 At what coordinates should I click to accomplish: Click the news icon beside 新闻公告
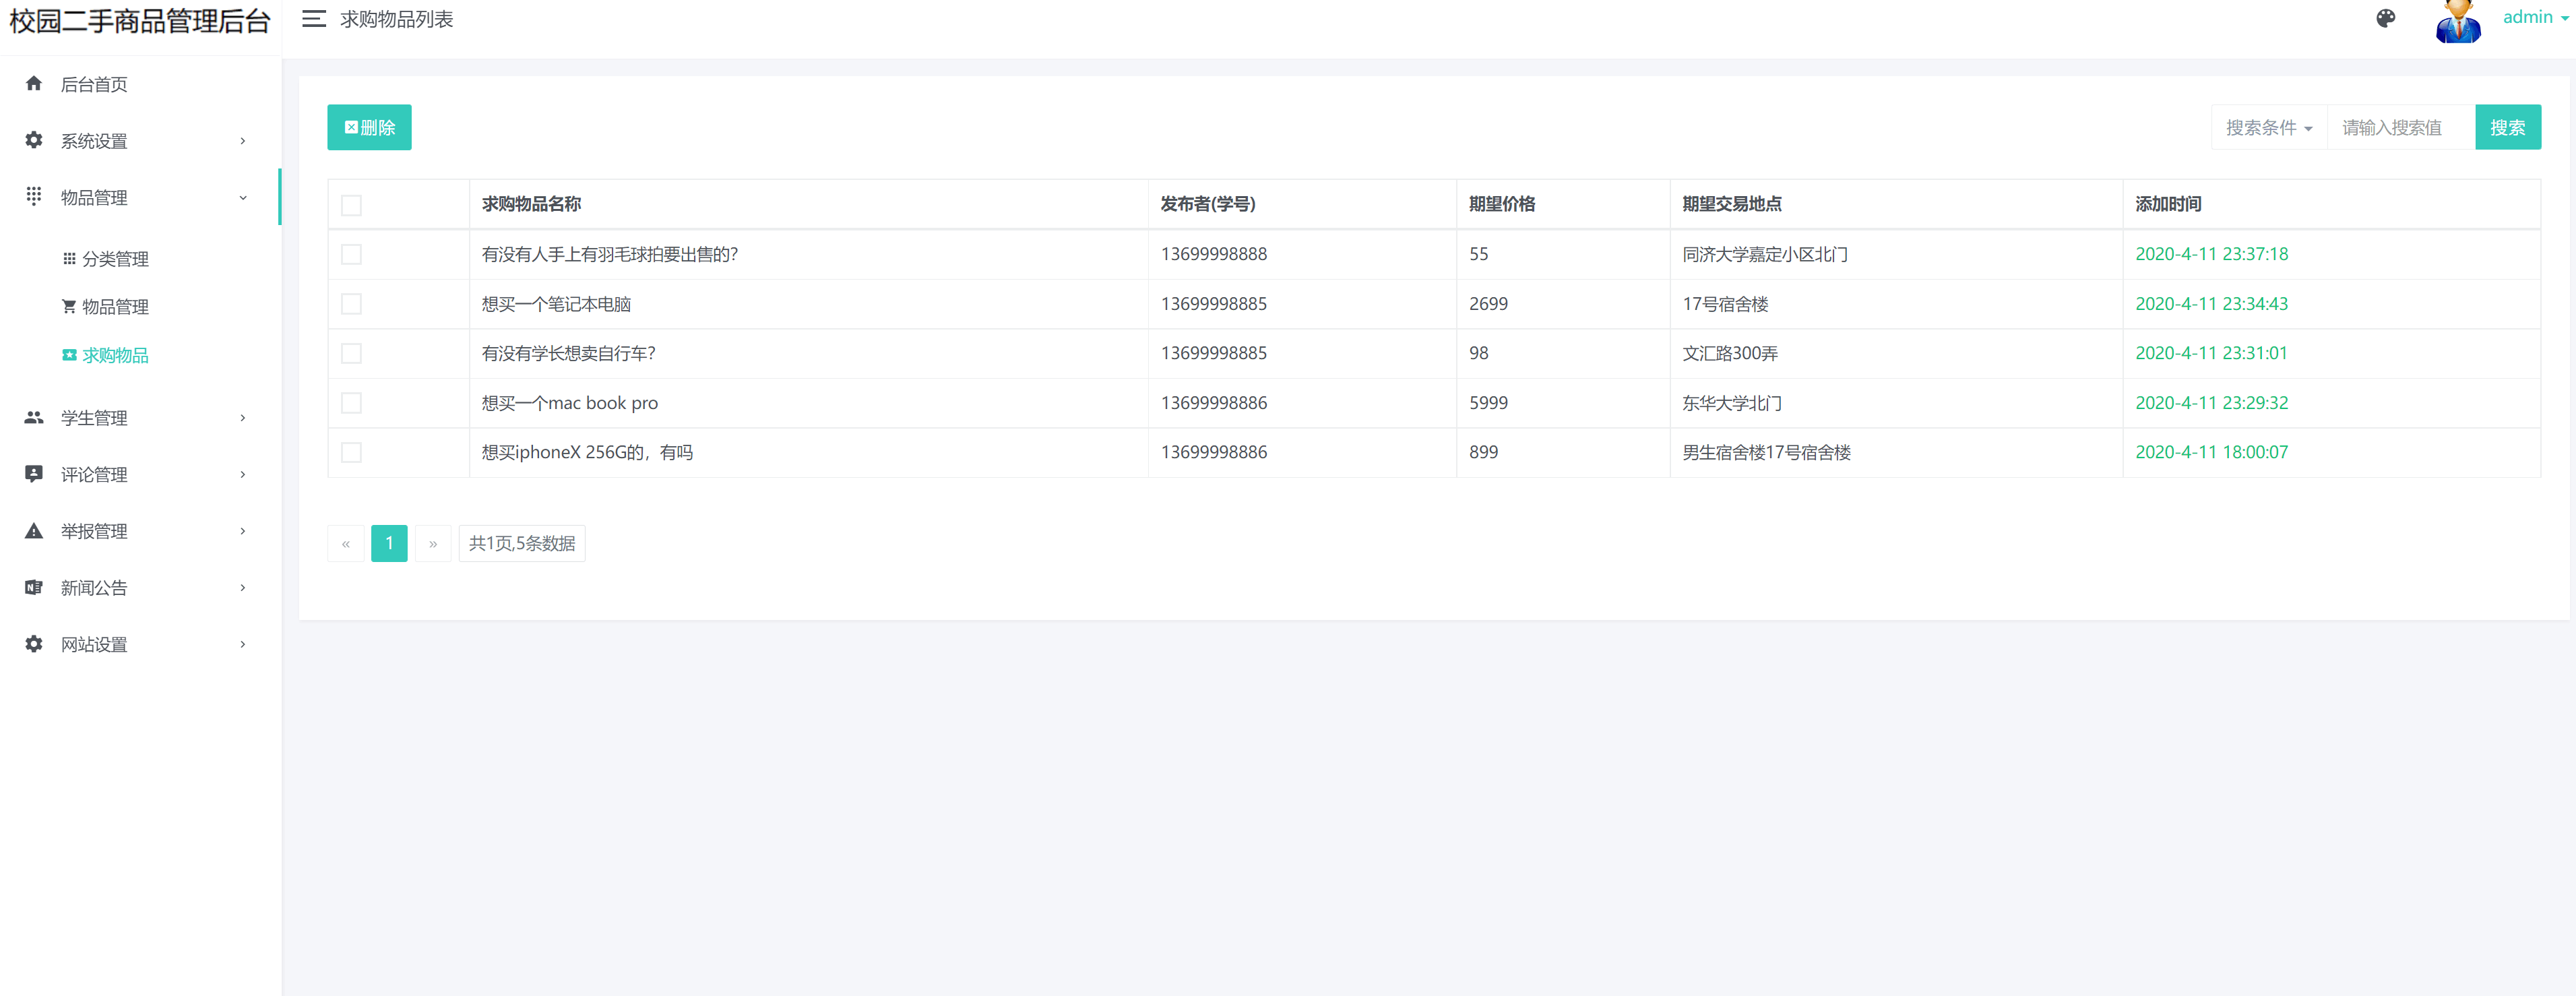coord(34,588)
